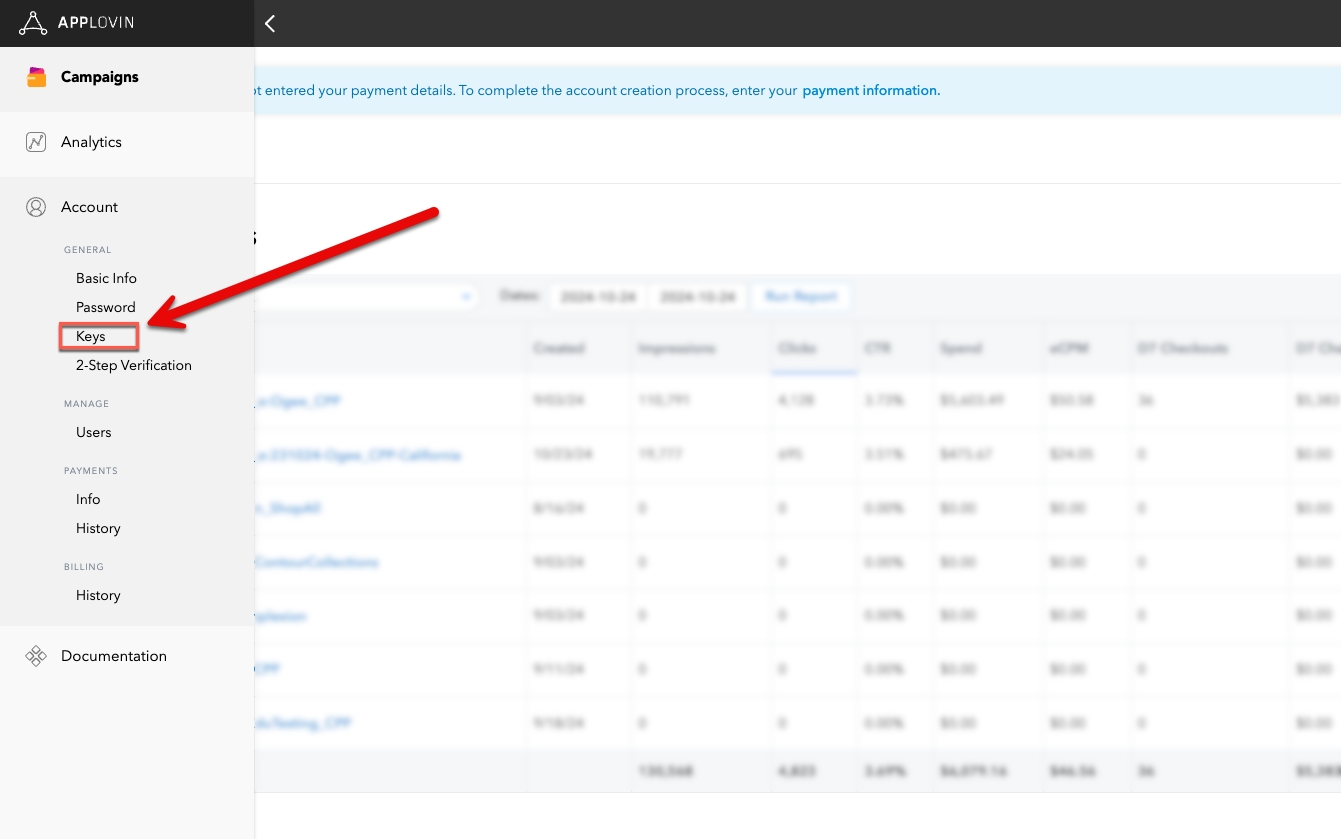
Task: Open Info under Payments
Action: [88, 499]
